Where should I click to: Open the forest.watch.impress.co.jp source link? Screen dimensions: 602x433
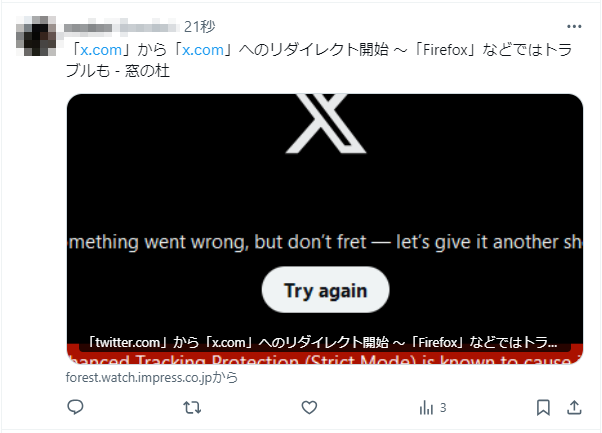[x=152, y=377]
